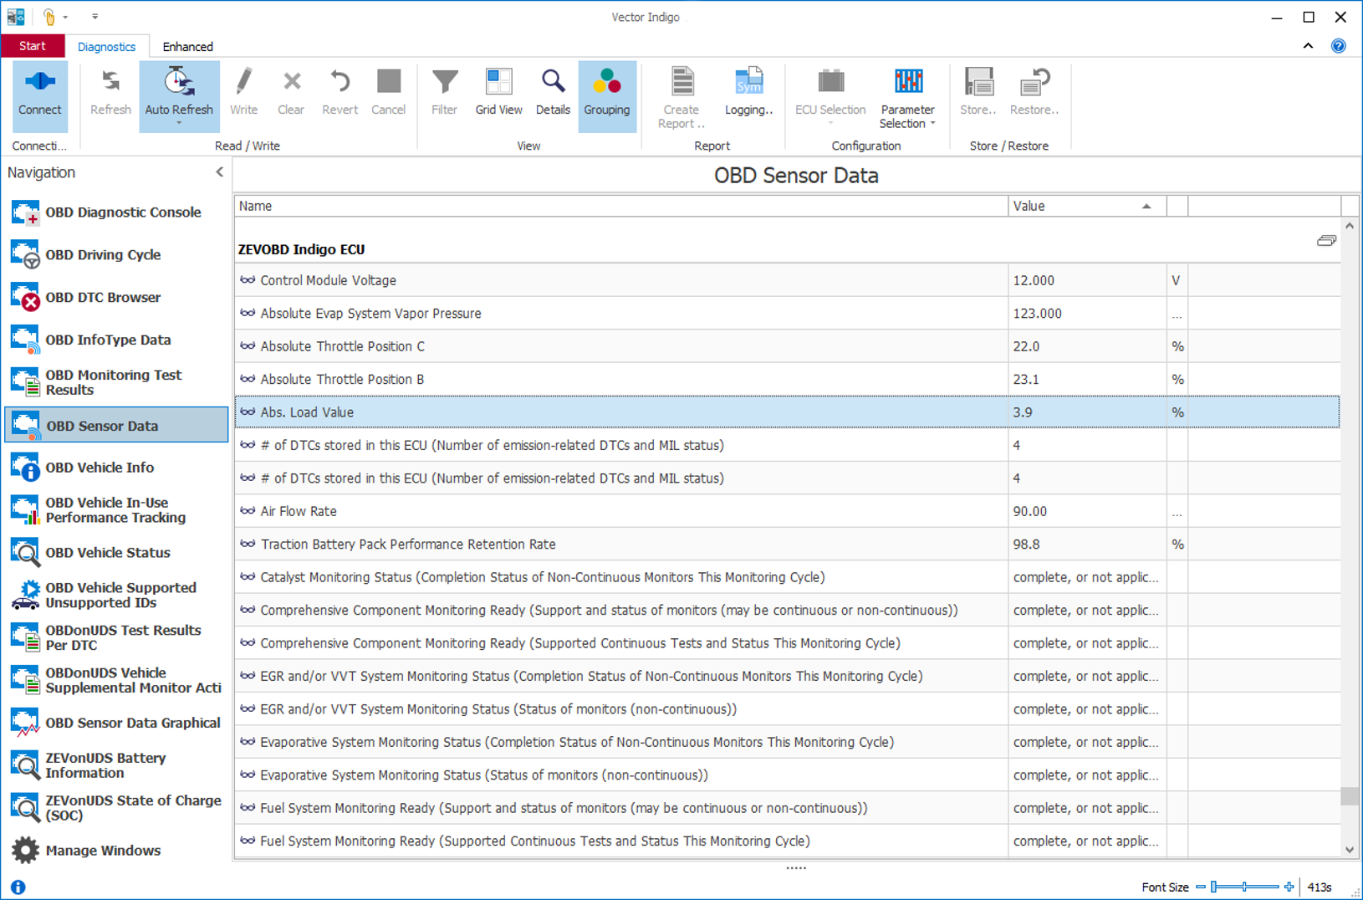Open OBDonUDS Vehicle Supplemental Monitor item
Viewport: 1363px width, 900px height.
point(117,680)
